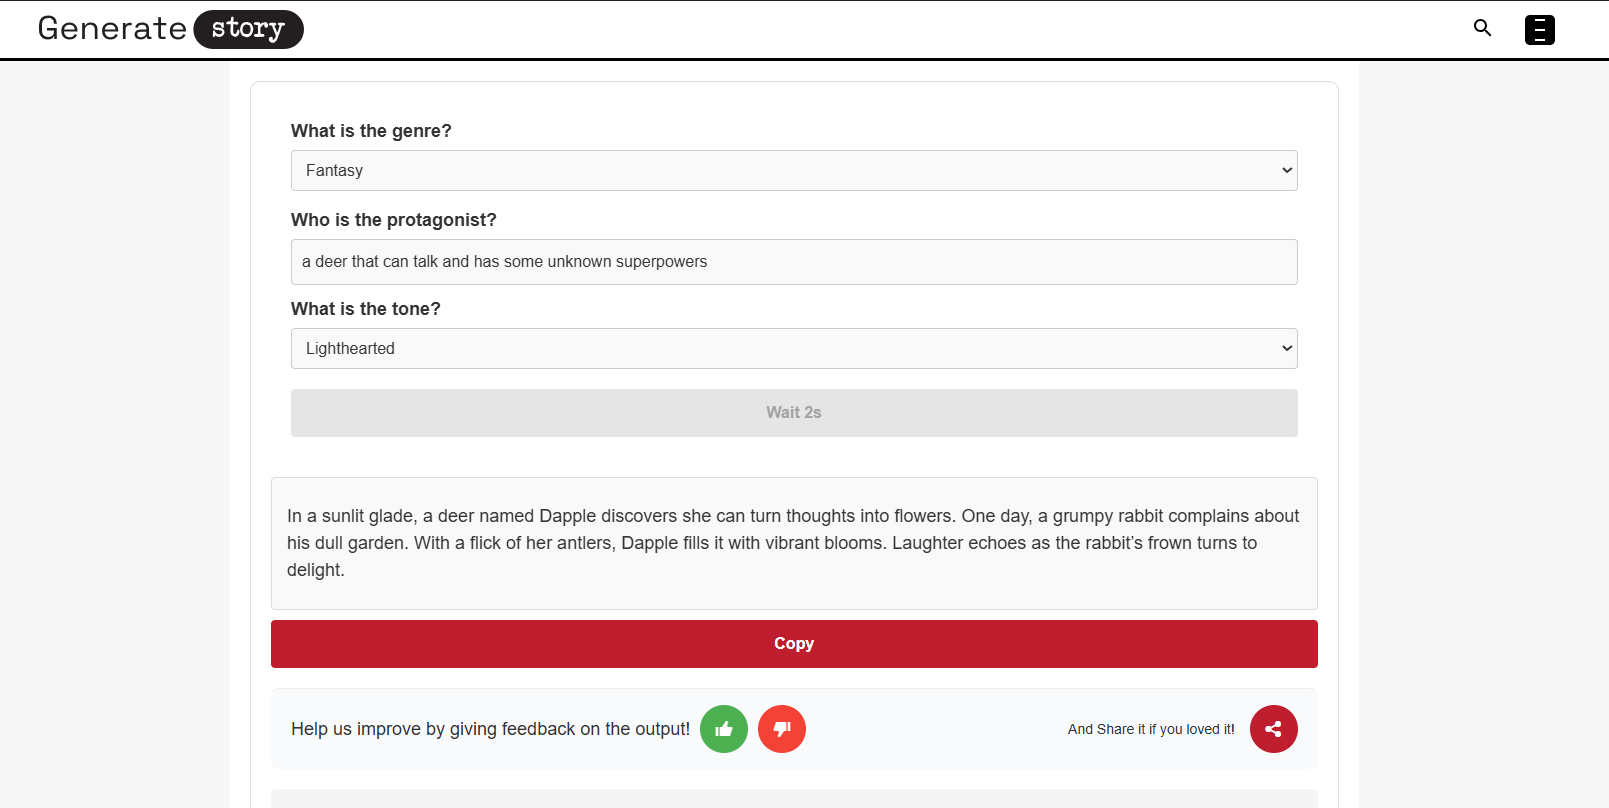This screenshot has width=1609, height=808.
Task: Click the "What is the tone?" label
Action: tap(365, 309)
